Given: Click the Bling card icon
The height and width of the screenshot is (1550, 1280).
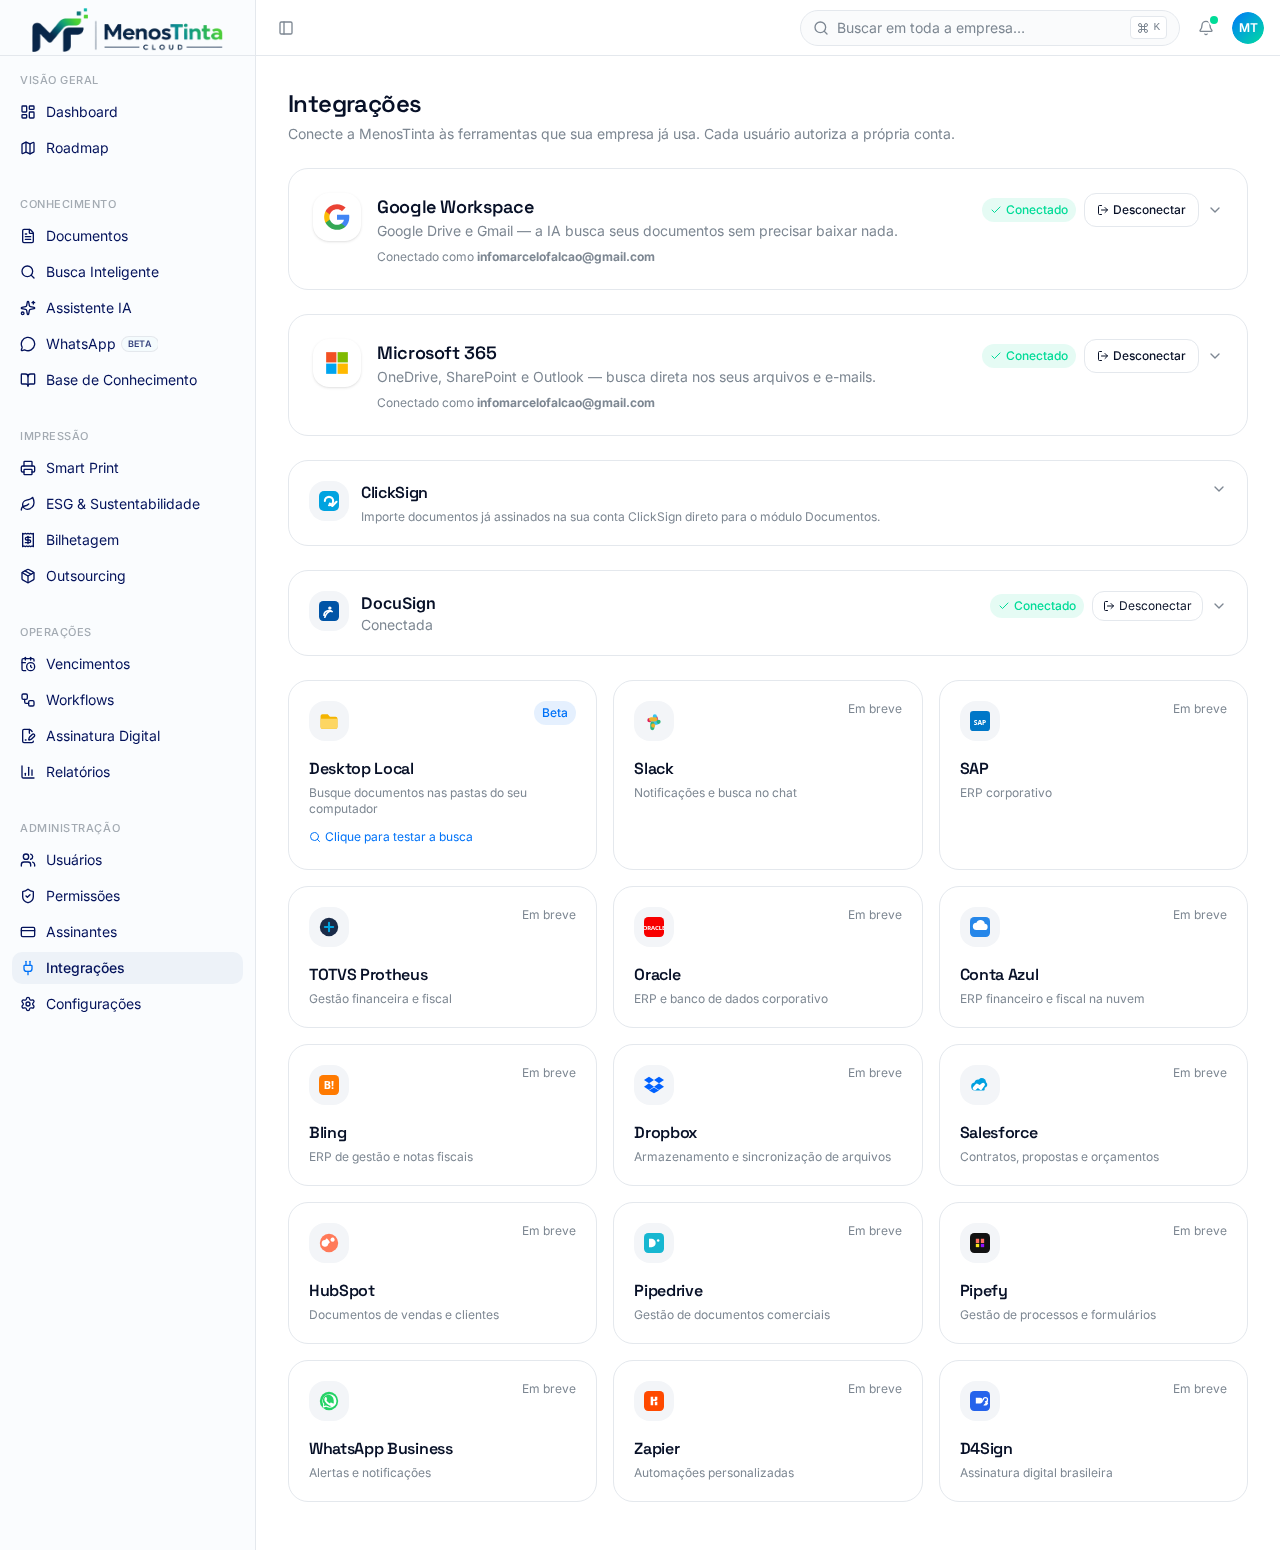Looking at the screenshot, I should [x=329, y=1085].
